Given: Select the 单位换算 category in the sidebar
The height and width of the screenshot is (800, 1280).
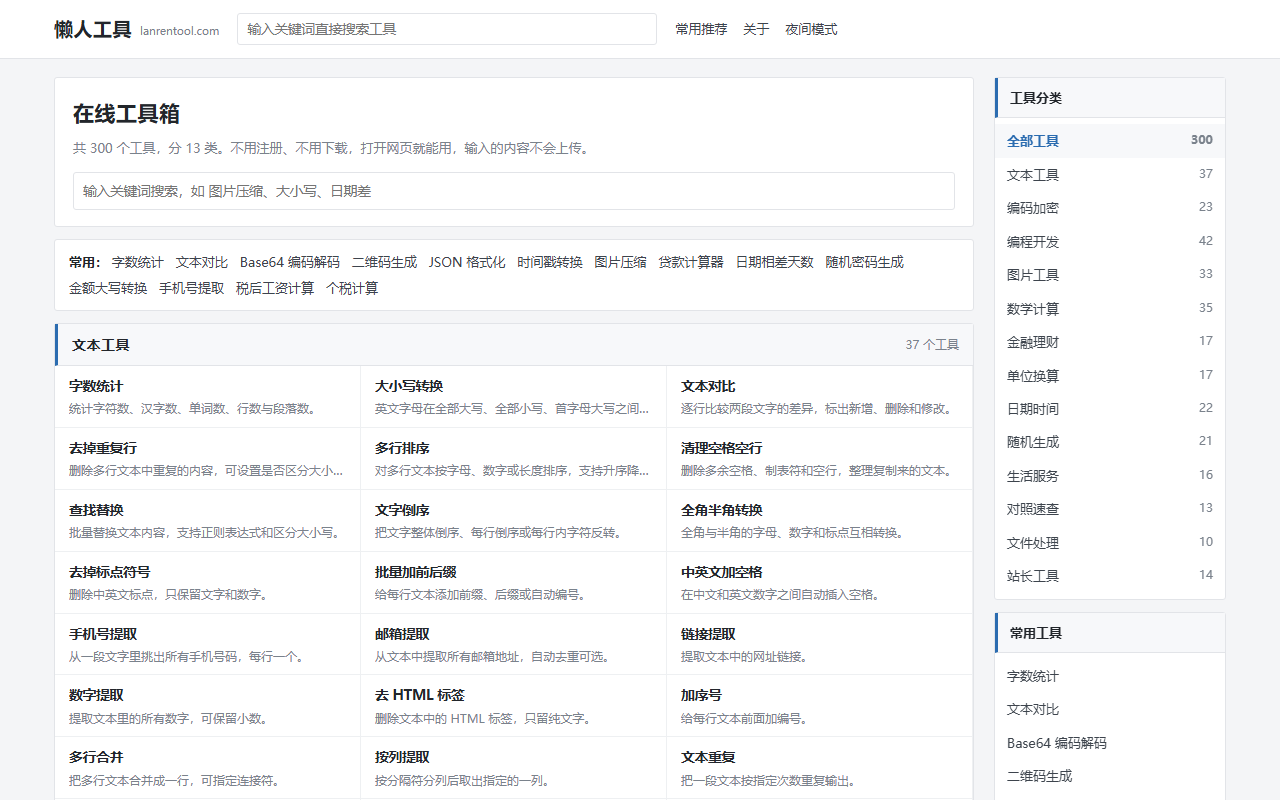Looking at the screenshot, I should pyautogui.click(x=1110, y=375).
